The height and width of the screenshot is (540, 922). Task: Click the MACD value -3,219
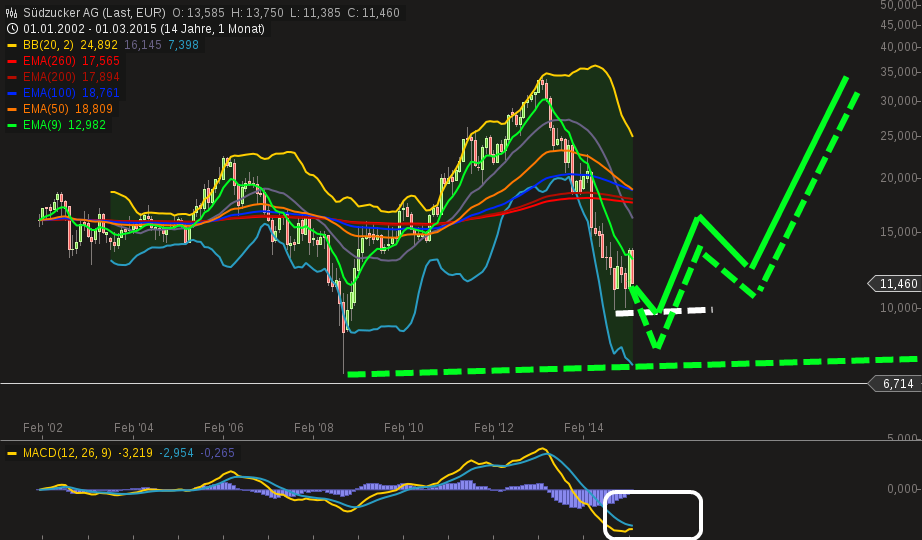point(135,453)
